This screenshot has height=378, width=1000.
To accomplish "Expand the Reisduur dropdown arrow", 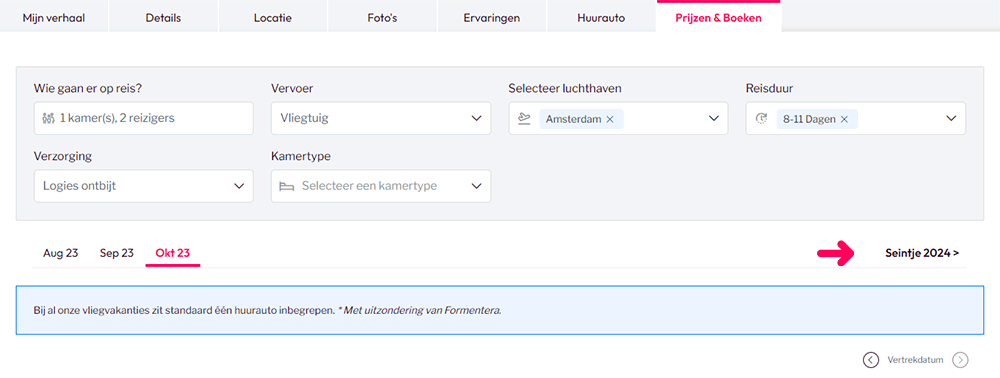I will (x=951, y=118).
